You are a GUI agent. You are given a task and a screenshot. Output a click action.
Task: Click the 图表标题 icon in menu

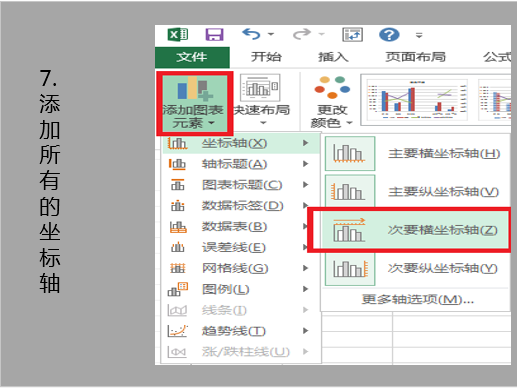177,185
